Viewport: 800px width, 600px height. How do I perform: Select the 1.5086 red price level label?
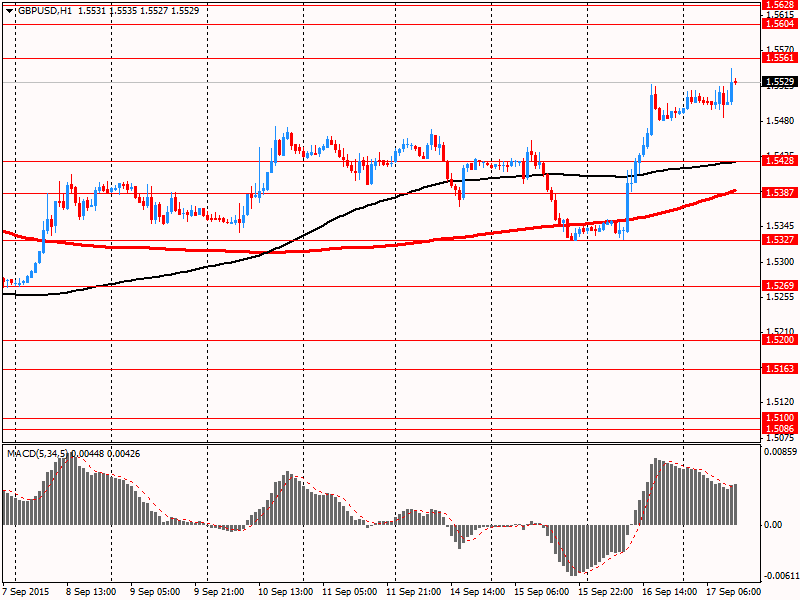click(x=779, y=429)
